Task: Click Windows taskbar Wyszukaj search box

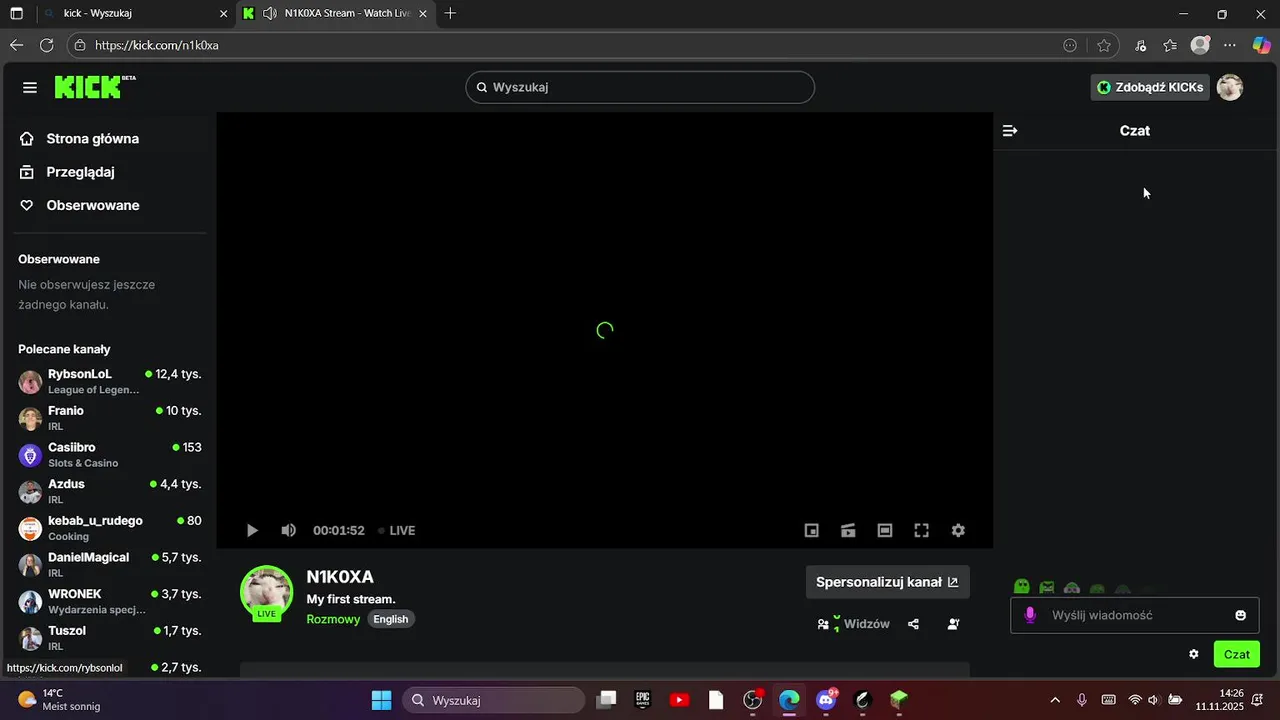Action: pyautogui.click(x=494, y=700)
